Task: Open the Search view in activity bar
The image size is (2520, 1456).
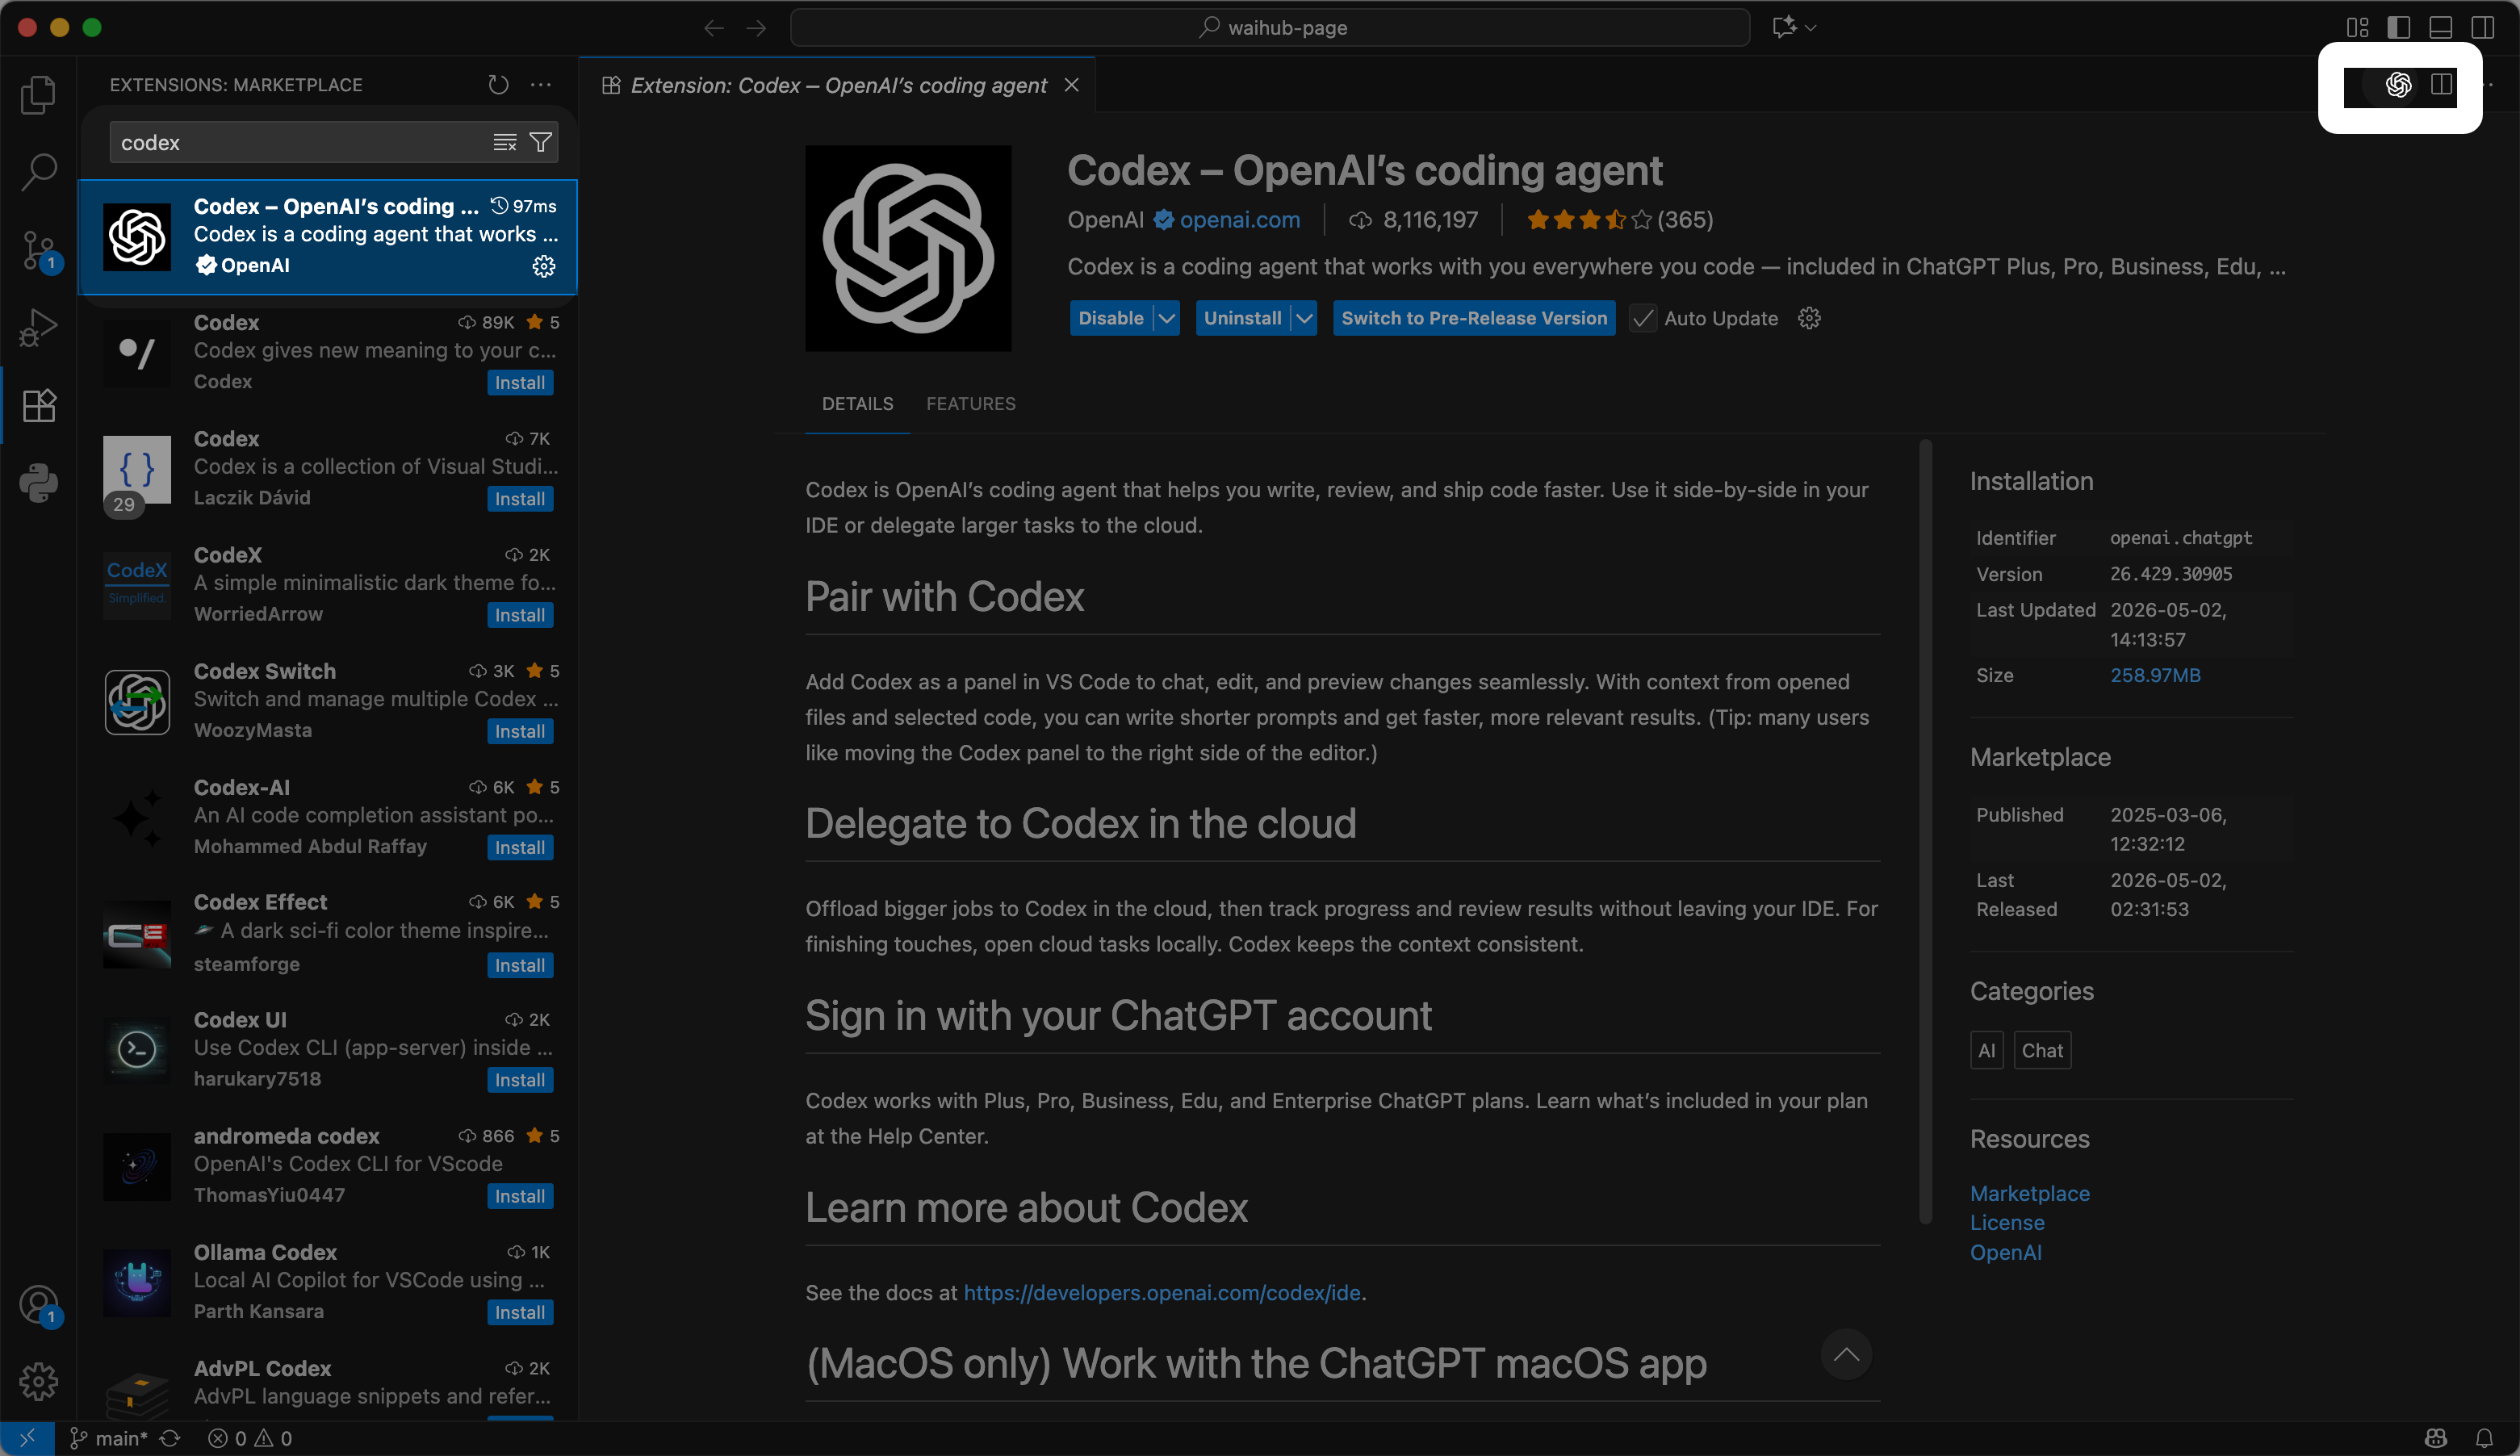Action: 38,172
